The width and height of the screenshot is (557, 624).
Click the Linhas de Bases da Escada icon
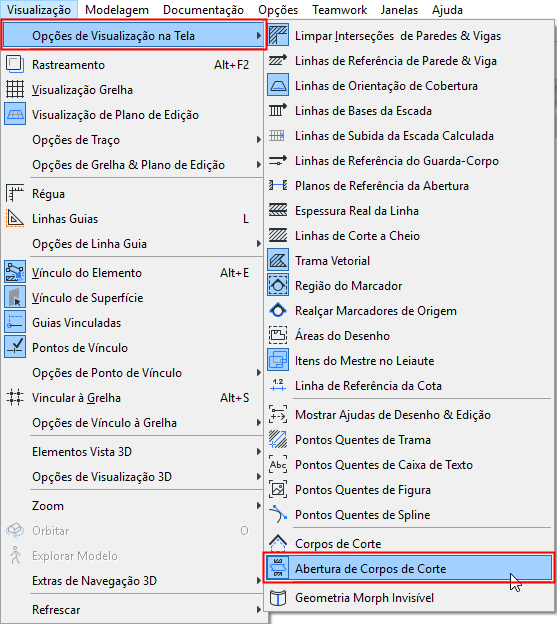(278, 110)
